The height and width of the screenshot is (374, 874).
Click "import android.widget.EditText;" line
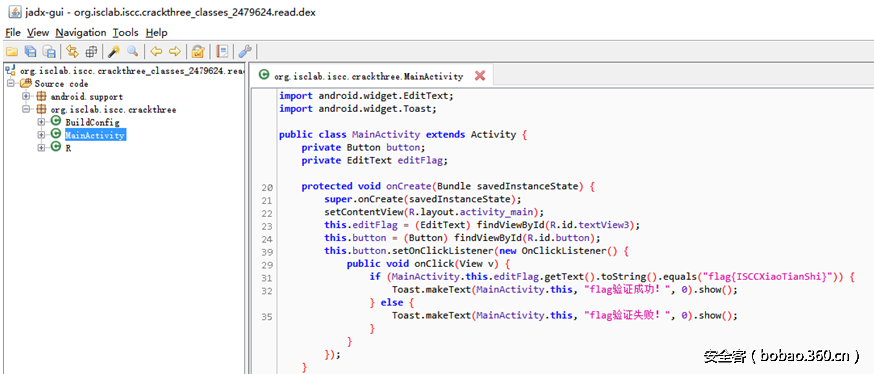click(x=367, y=95)
